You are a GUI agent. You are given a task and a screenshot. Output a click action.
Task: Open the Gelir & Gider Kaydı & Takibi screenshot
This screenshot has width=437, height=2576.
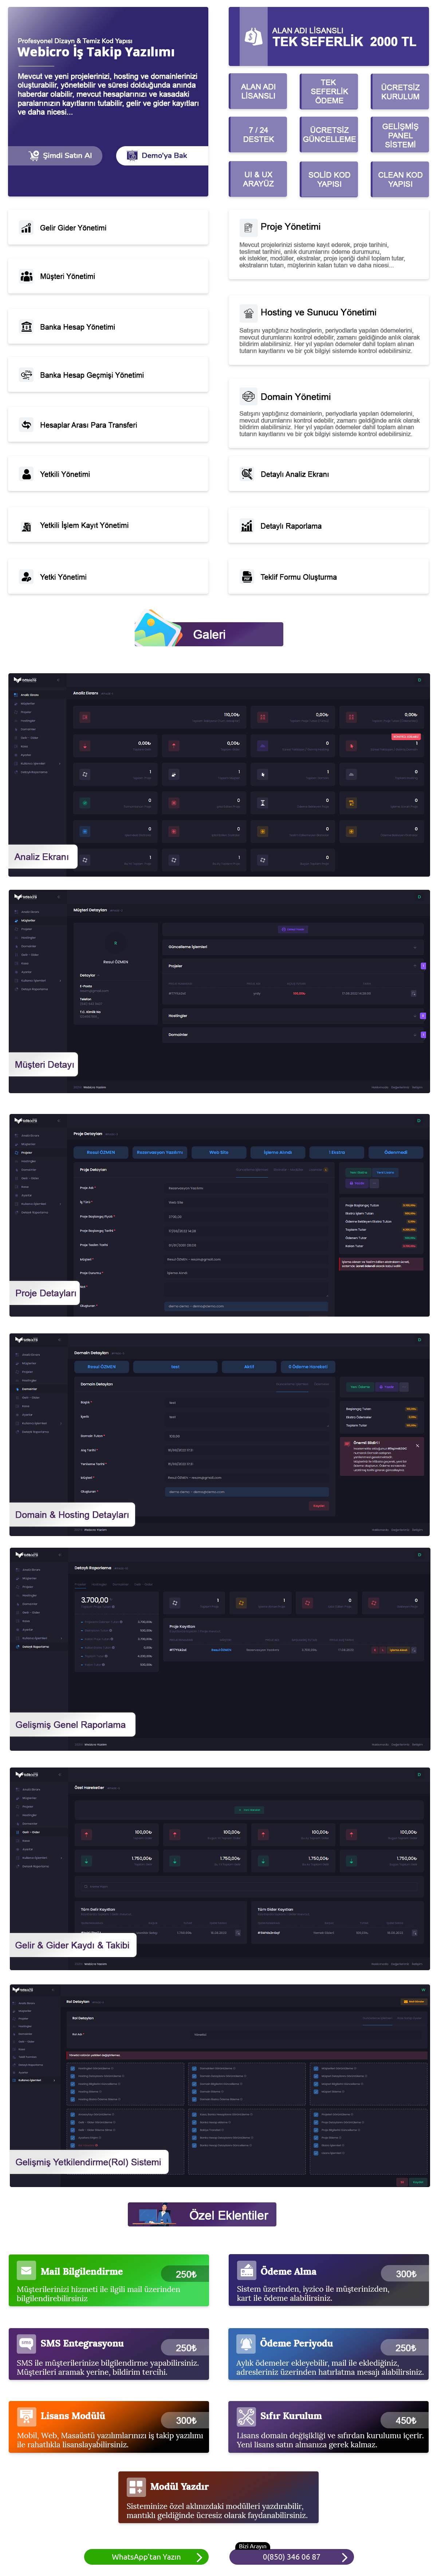pyautogui.click(x=219, y=1869)
